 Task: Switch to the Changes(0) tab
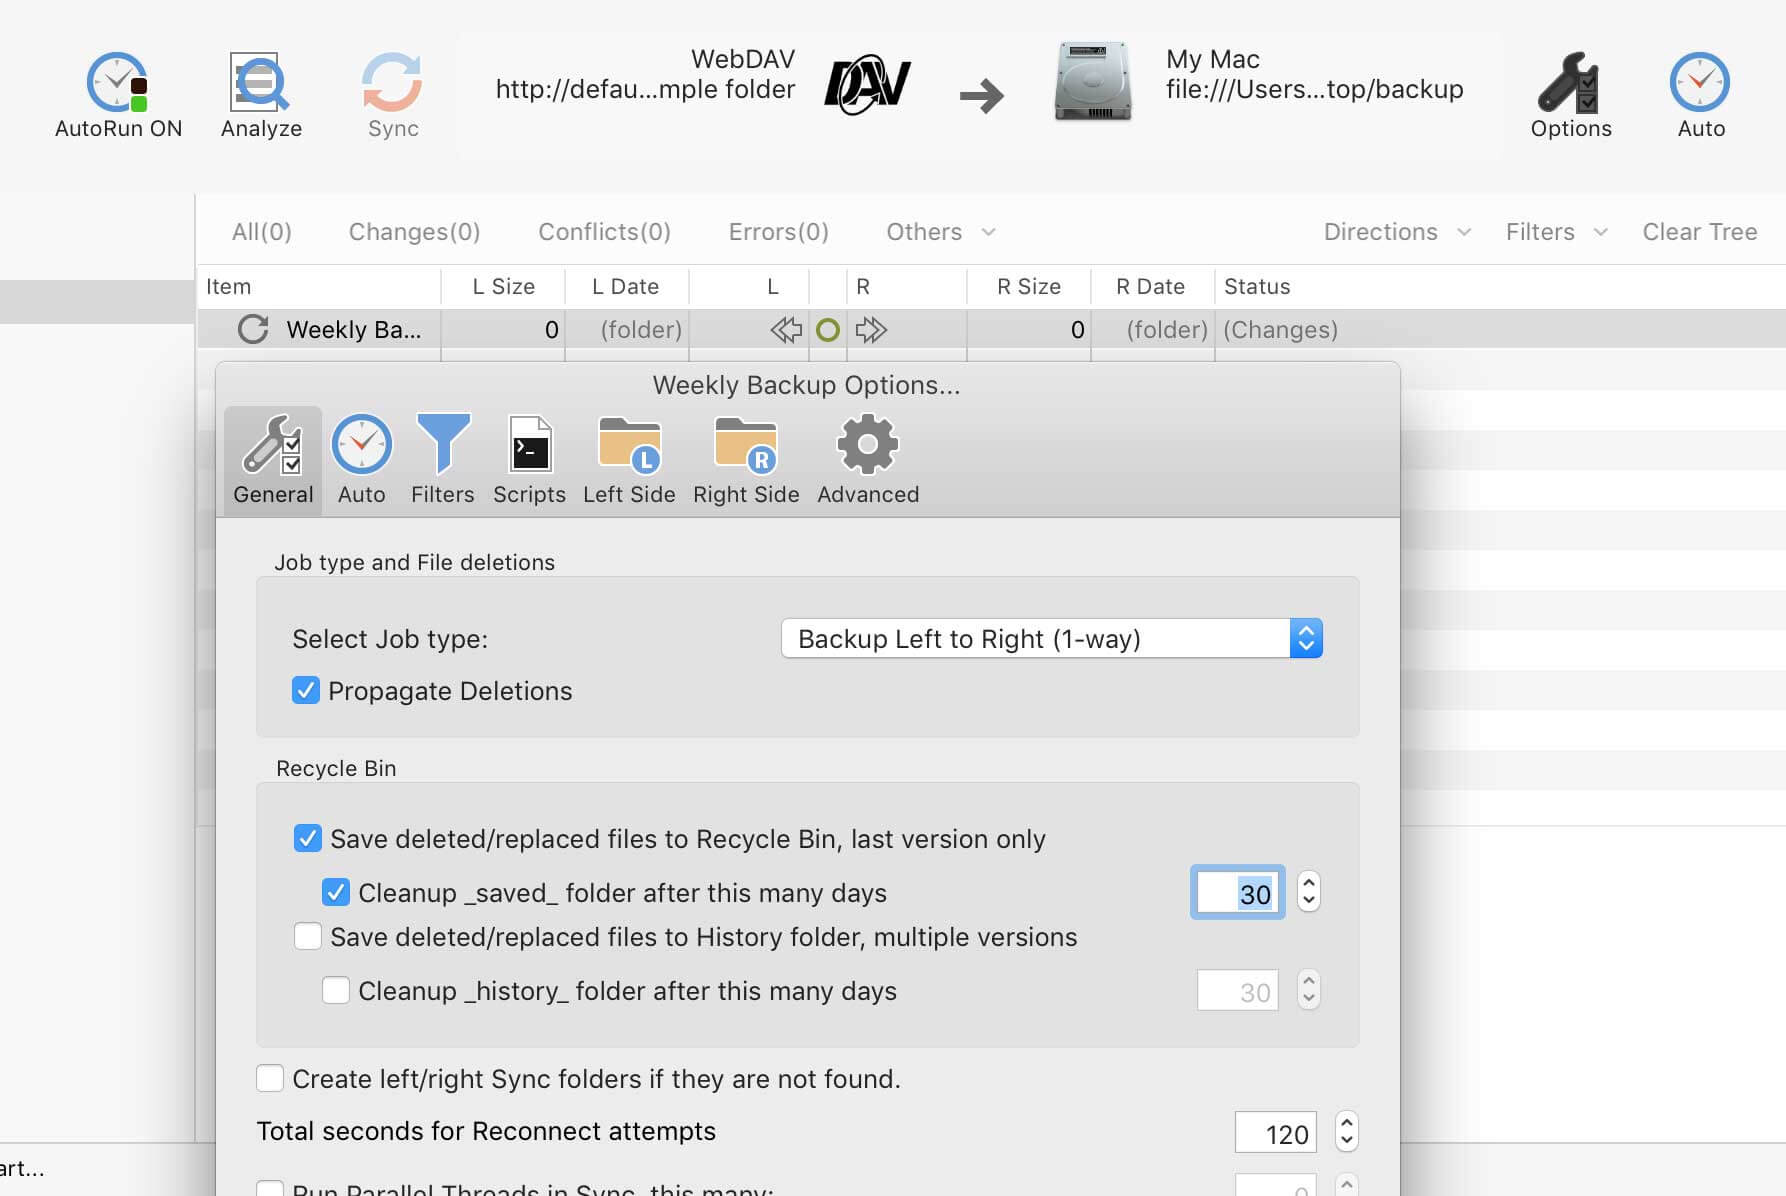[x=414, y=232]
